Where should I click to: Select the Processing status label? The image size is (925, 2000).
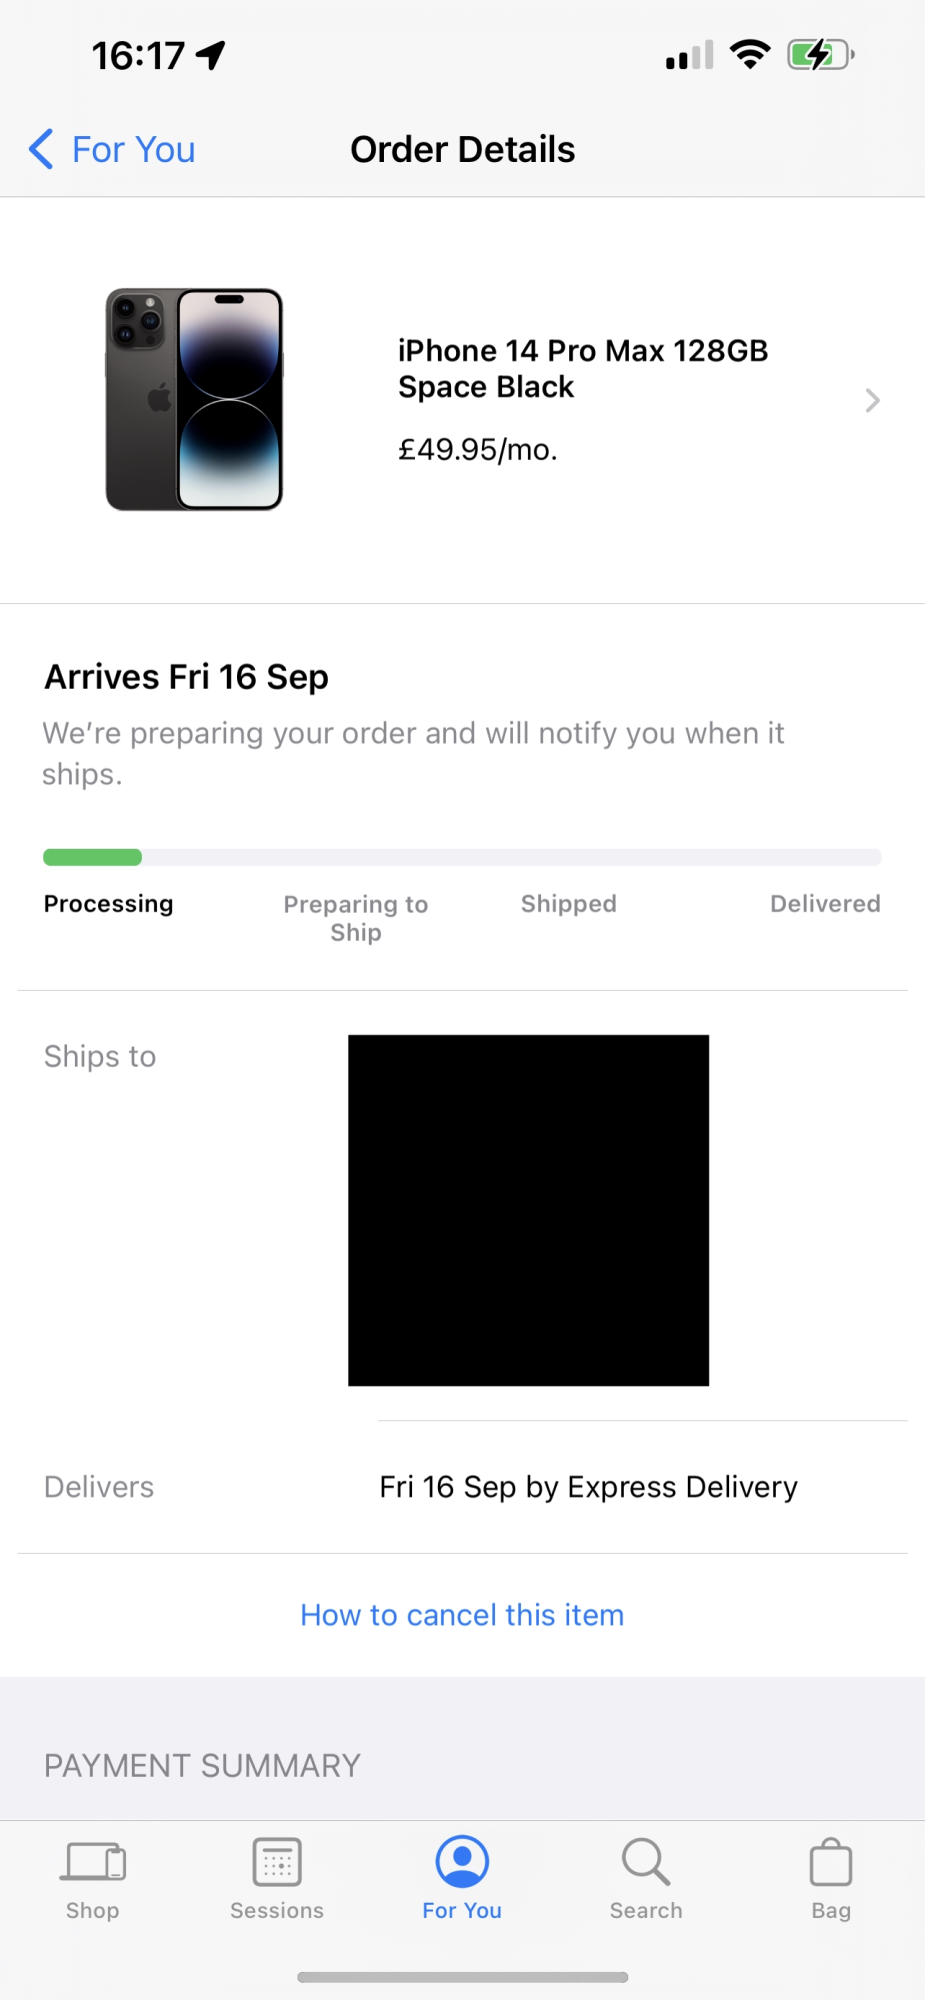click(x=108, y=904)
